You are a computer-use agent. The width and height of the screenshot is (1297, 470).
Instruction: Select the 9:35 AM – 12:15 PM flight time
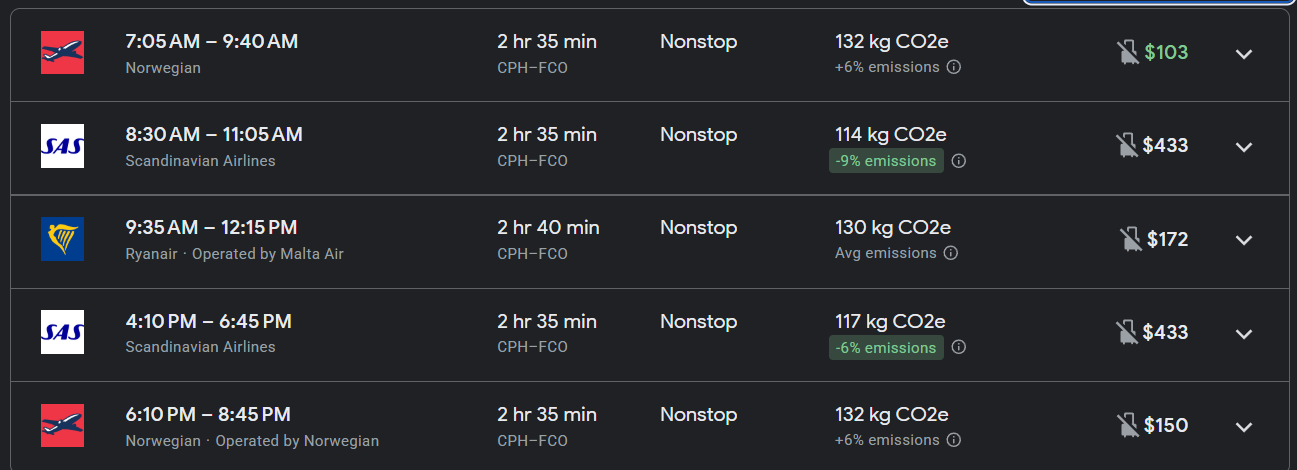[x=211, y=228]
